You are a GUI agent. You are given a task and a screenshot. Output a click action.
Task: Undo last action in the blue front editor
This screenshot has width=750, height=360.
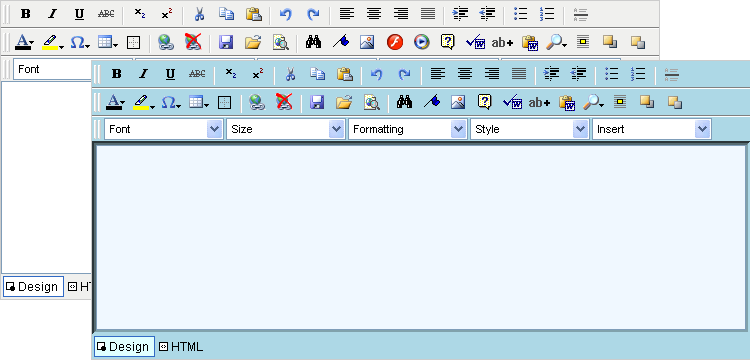point(377,74)
